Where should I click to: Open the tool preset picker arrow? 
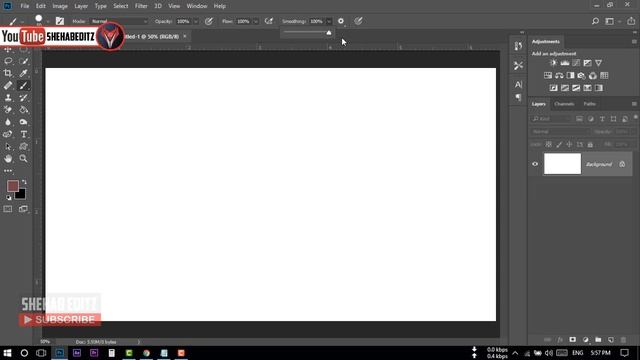22,21
